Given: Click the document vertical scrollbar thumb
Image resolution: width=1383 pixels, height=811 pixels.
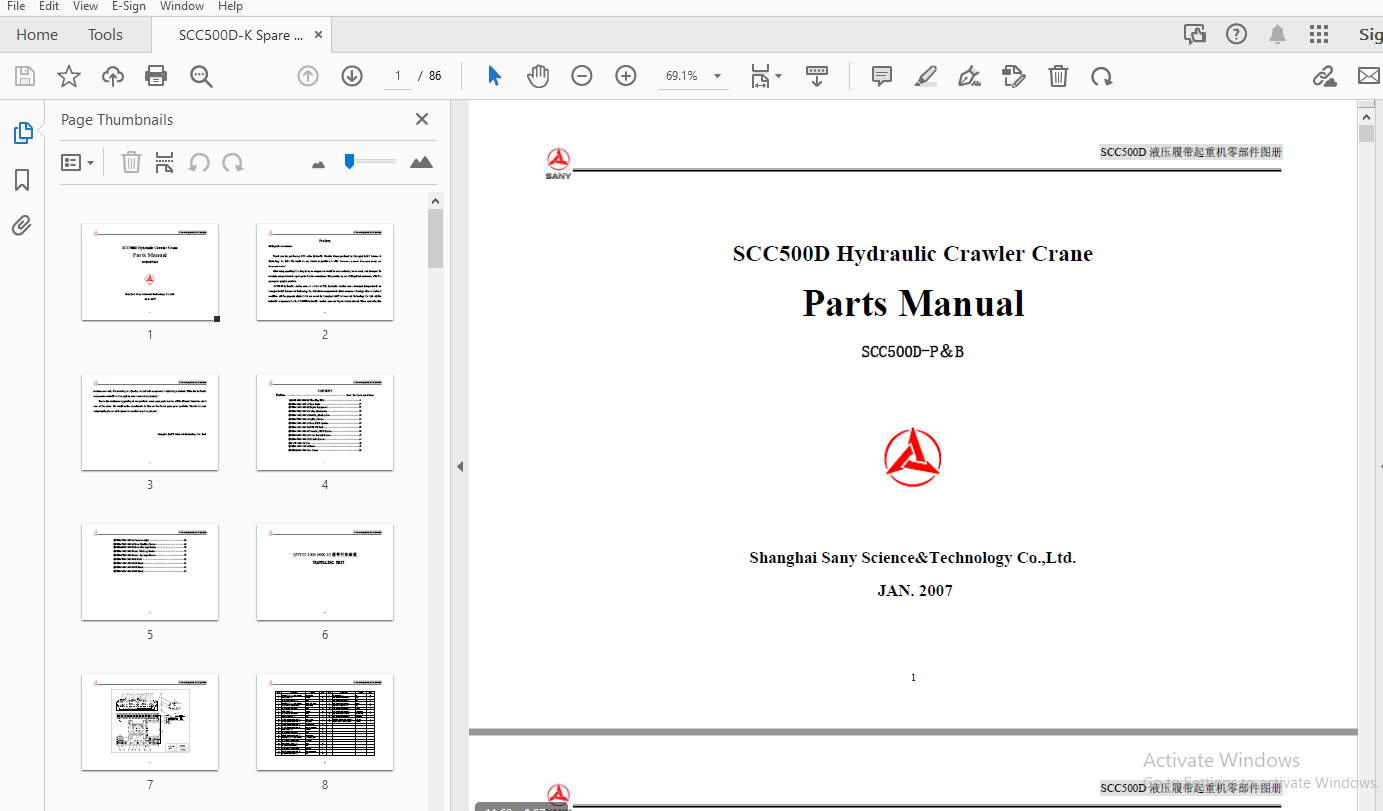Looking at the screenshot, I should (1367, 134).
